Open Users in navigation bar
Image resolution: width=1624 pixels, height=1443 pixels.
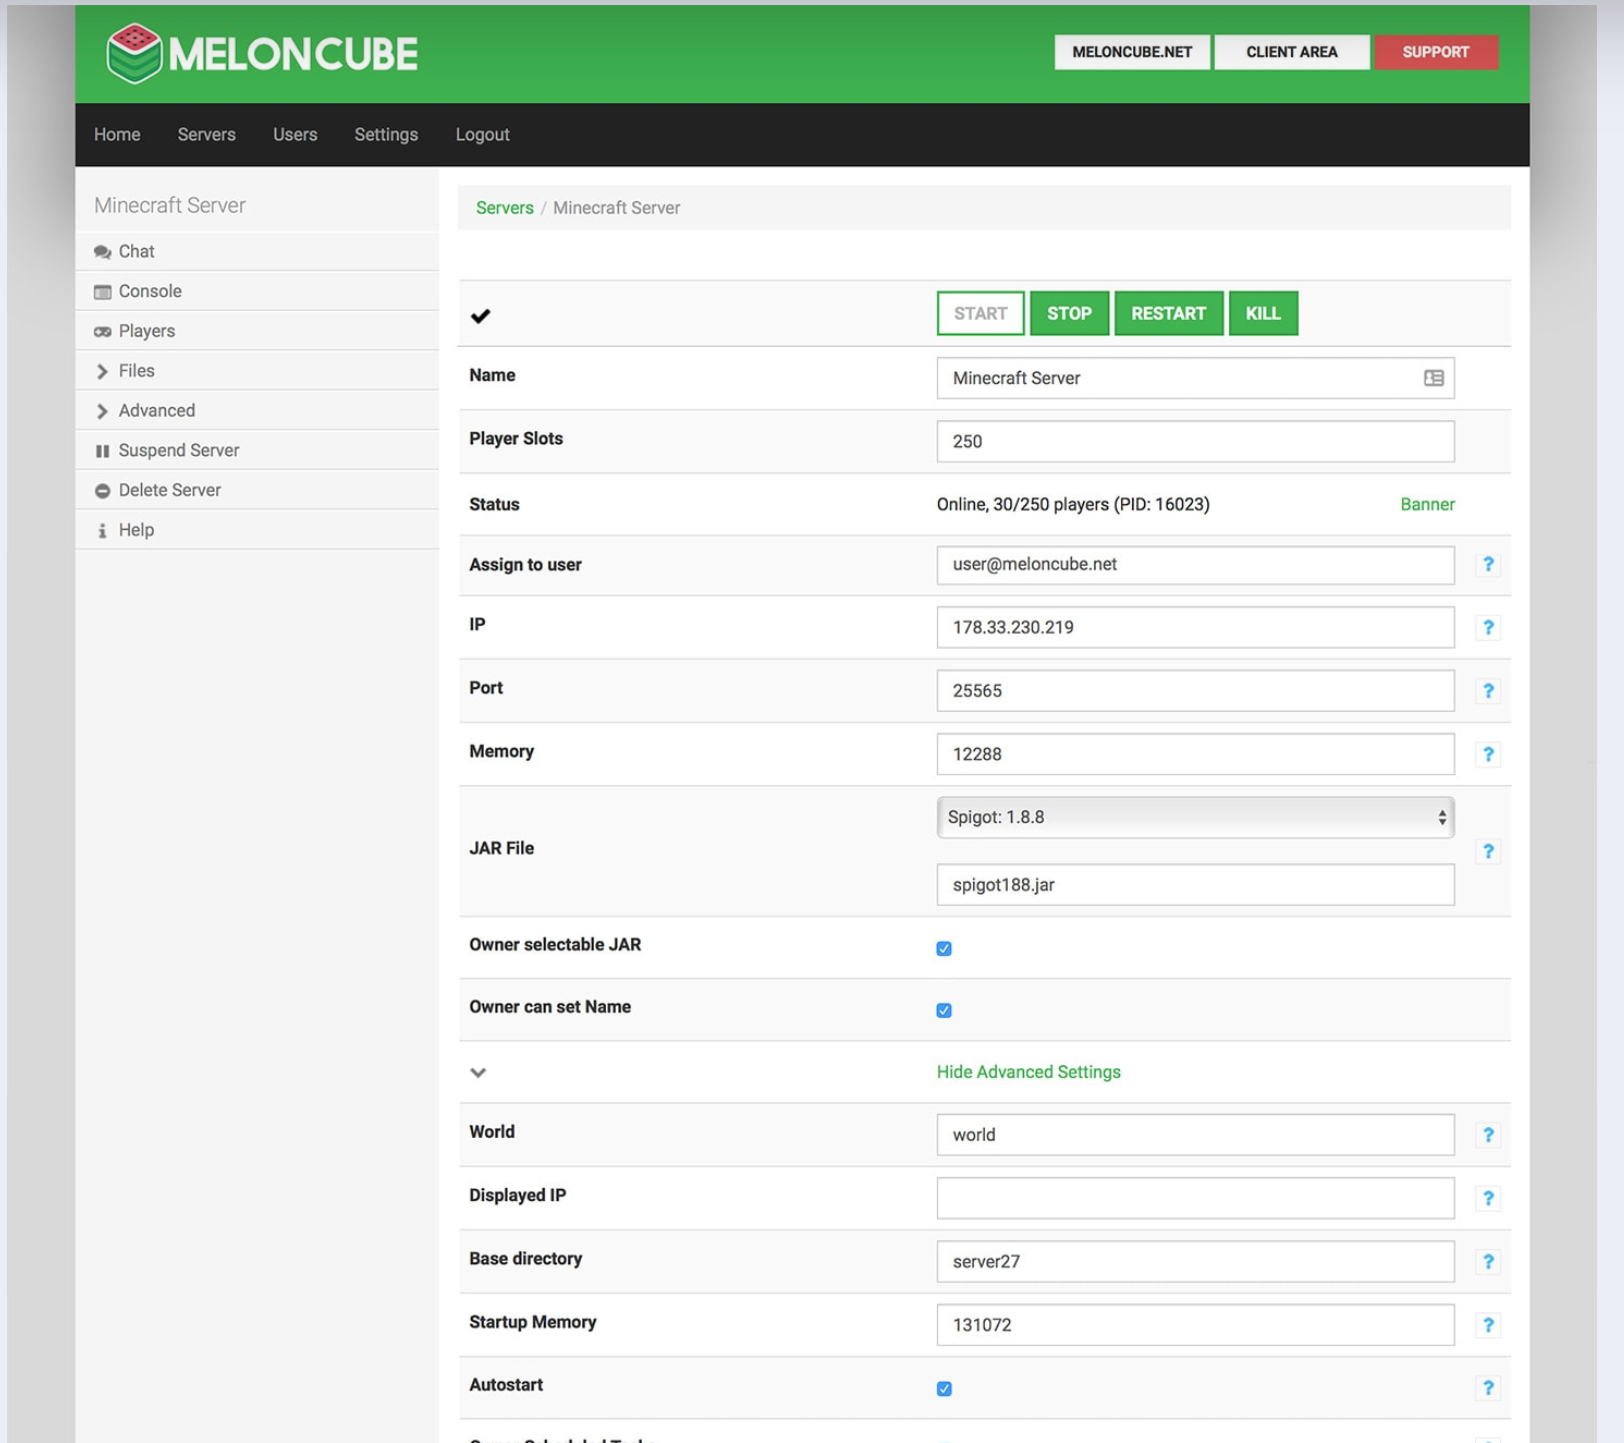295,135
